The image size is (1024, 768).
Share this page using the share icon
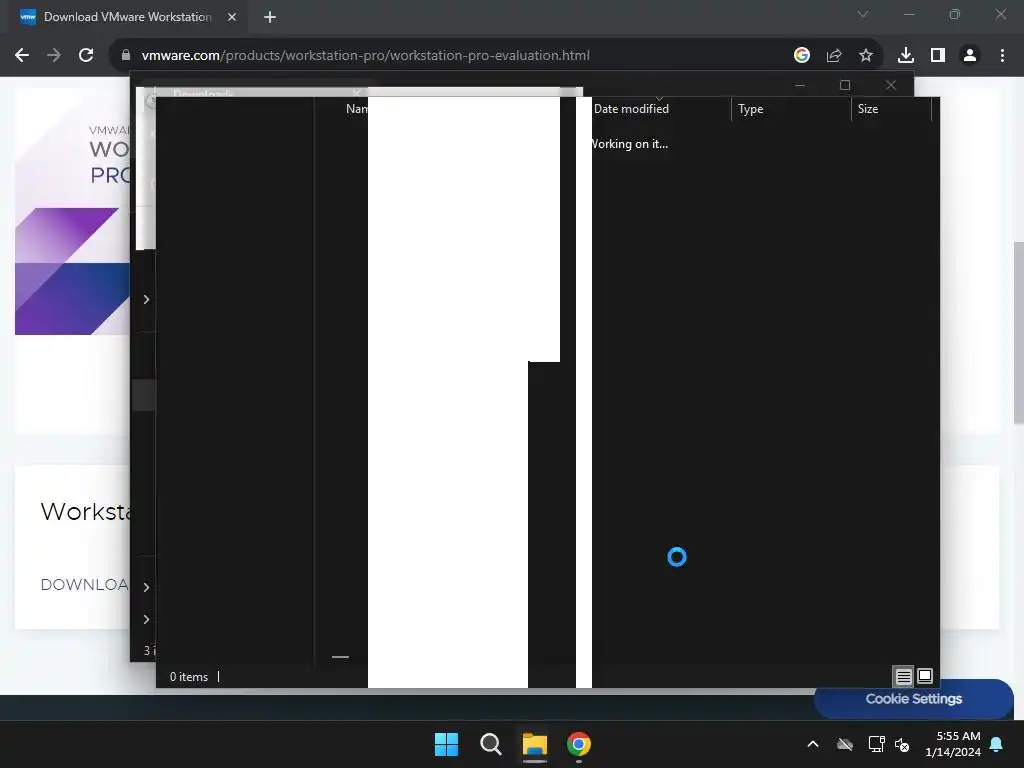834,56
